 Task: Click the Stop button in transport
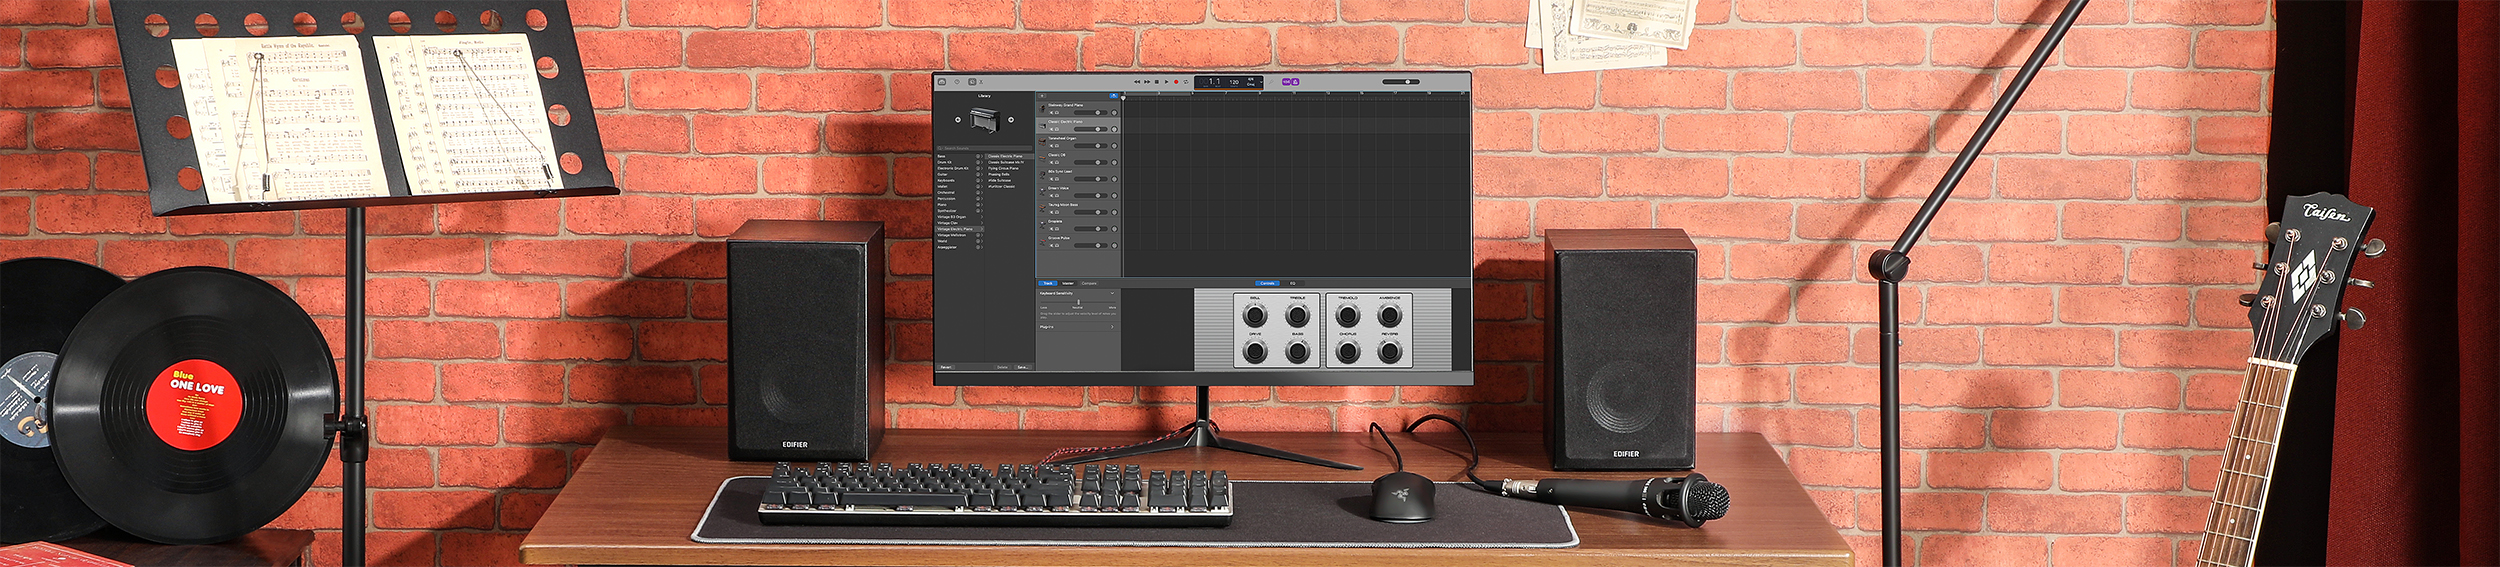[x=1157, y=82]
